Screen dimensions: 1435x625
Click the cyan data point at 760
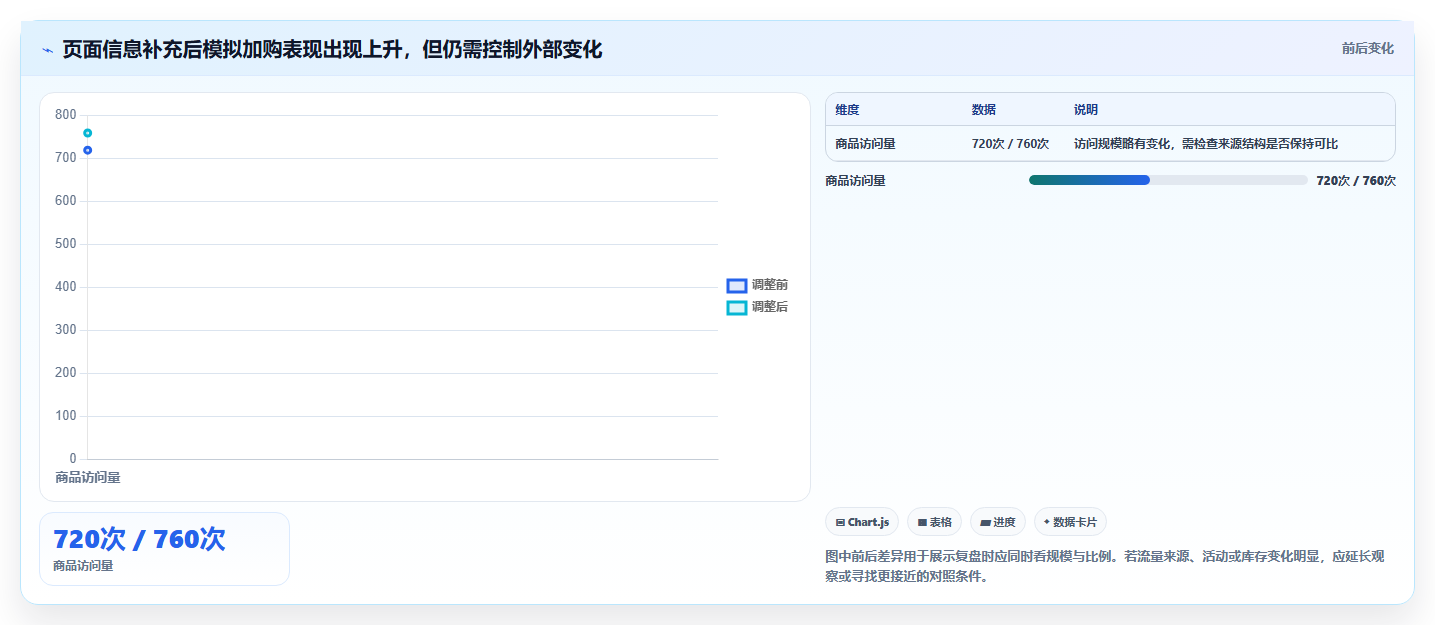[x=88, y=133]
